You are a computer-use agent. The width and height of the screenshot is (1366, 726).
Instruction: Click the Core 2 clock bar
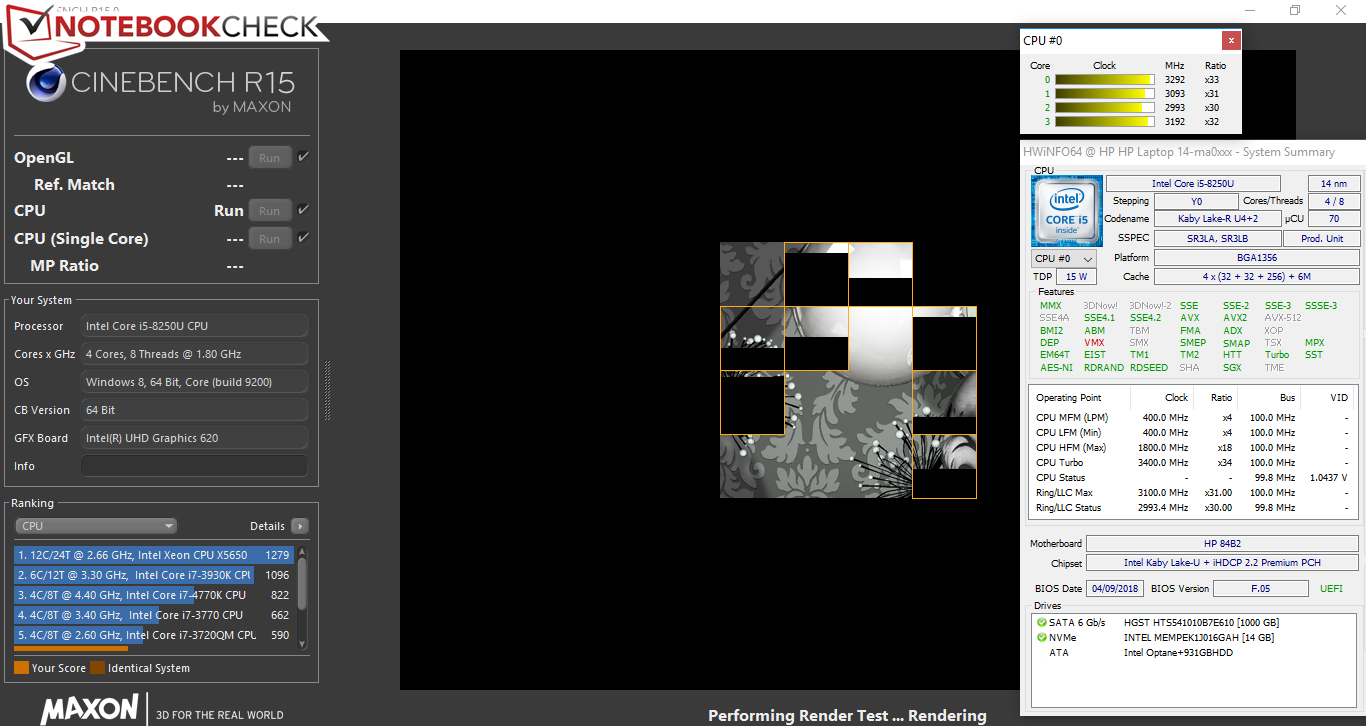click(1105, 108)
